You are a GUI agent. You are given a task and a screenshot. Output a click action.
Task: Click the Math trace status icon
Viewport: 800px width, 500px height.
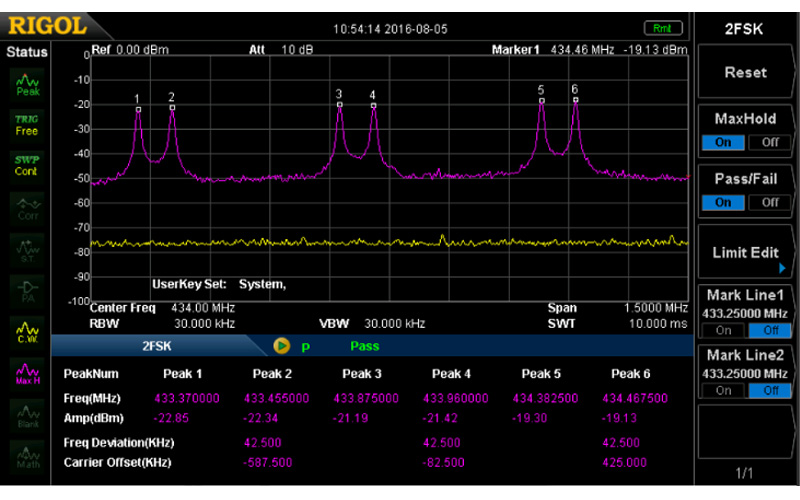coord(27,456)
